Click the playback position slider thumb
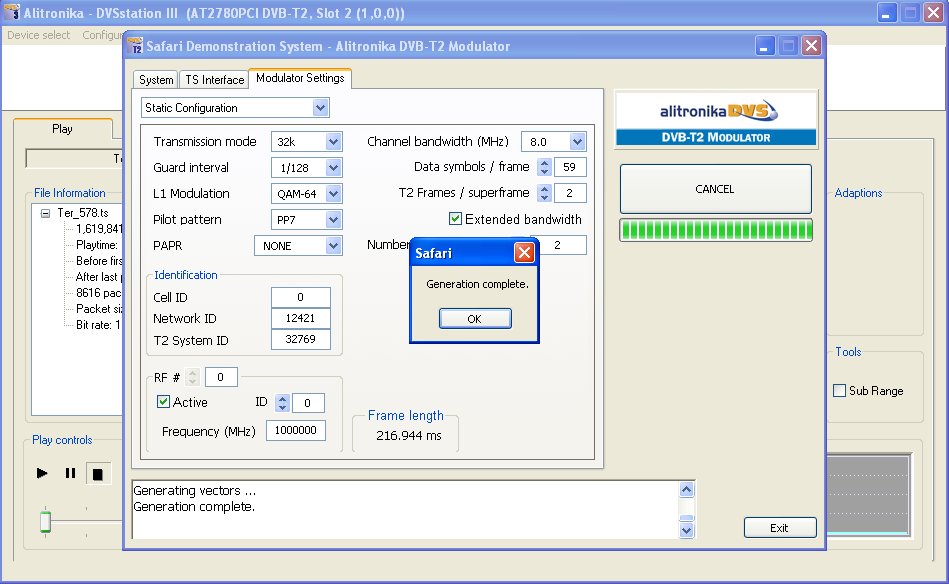This screenshot has height=584, width=949. (45, 522)
